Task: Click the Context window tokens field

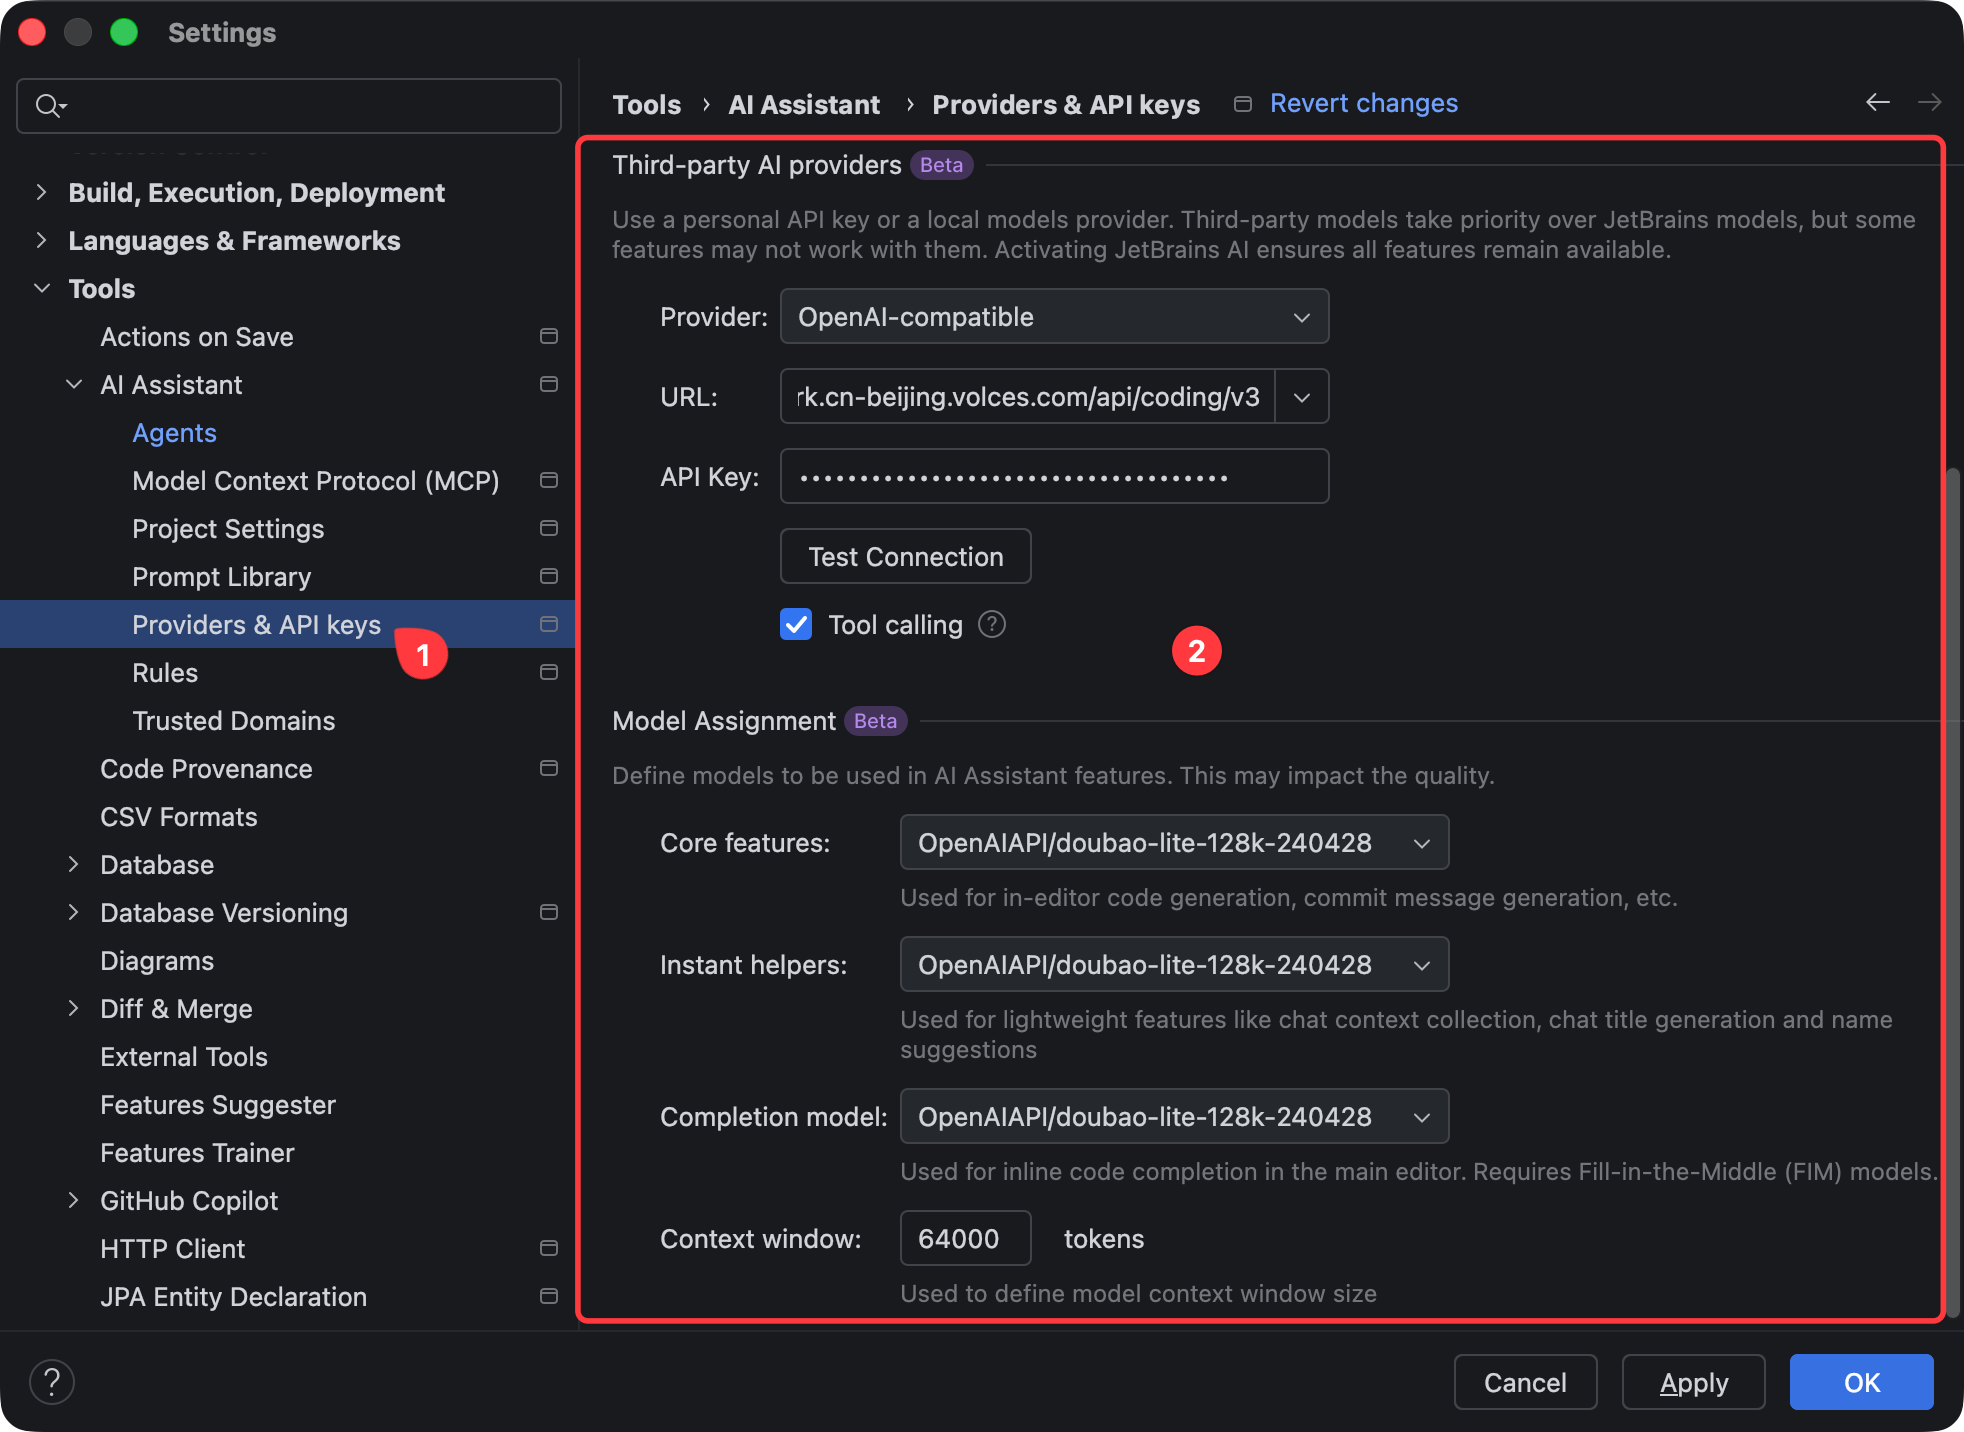Action: [964, 1239]
